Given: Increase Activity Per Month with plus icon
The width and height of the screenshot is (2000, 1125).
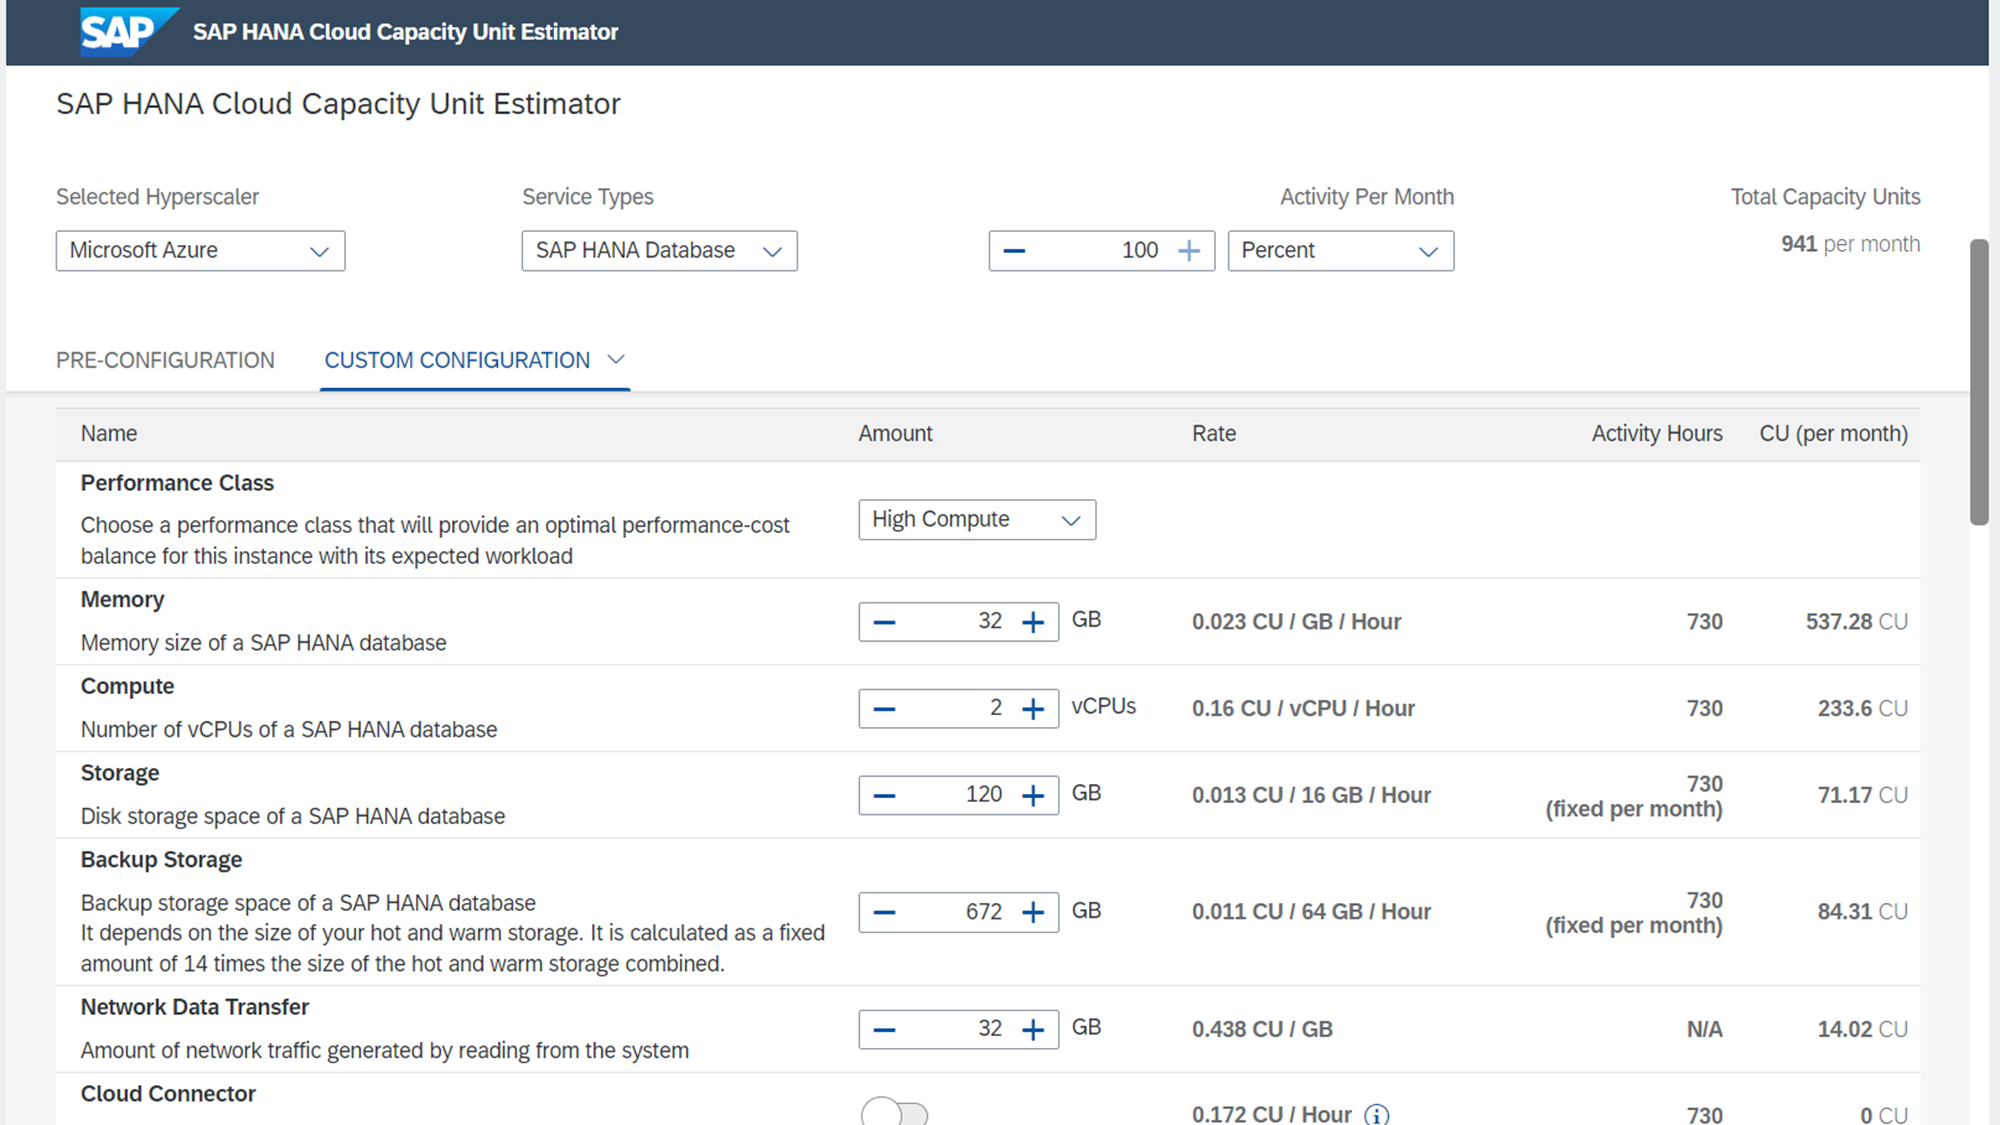Looking at the screenshot, I should 1189,251.
